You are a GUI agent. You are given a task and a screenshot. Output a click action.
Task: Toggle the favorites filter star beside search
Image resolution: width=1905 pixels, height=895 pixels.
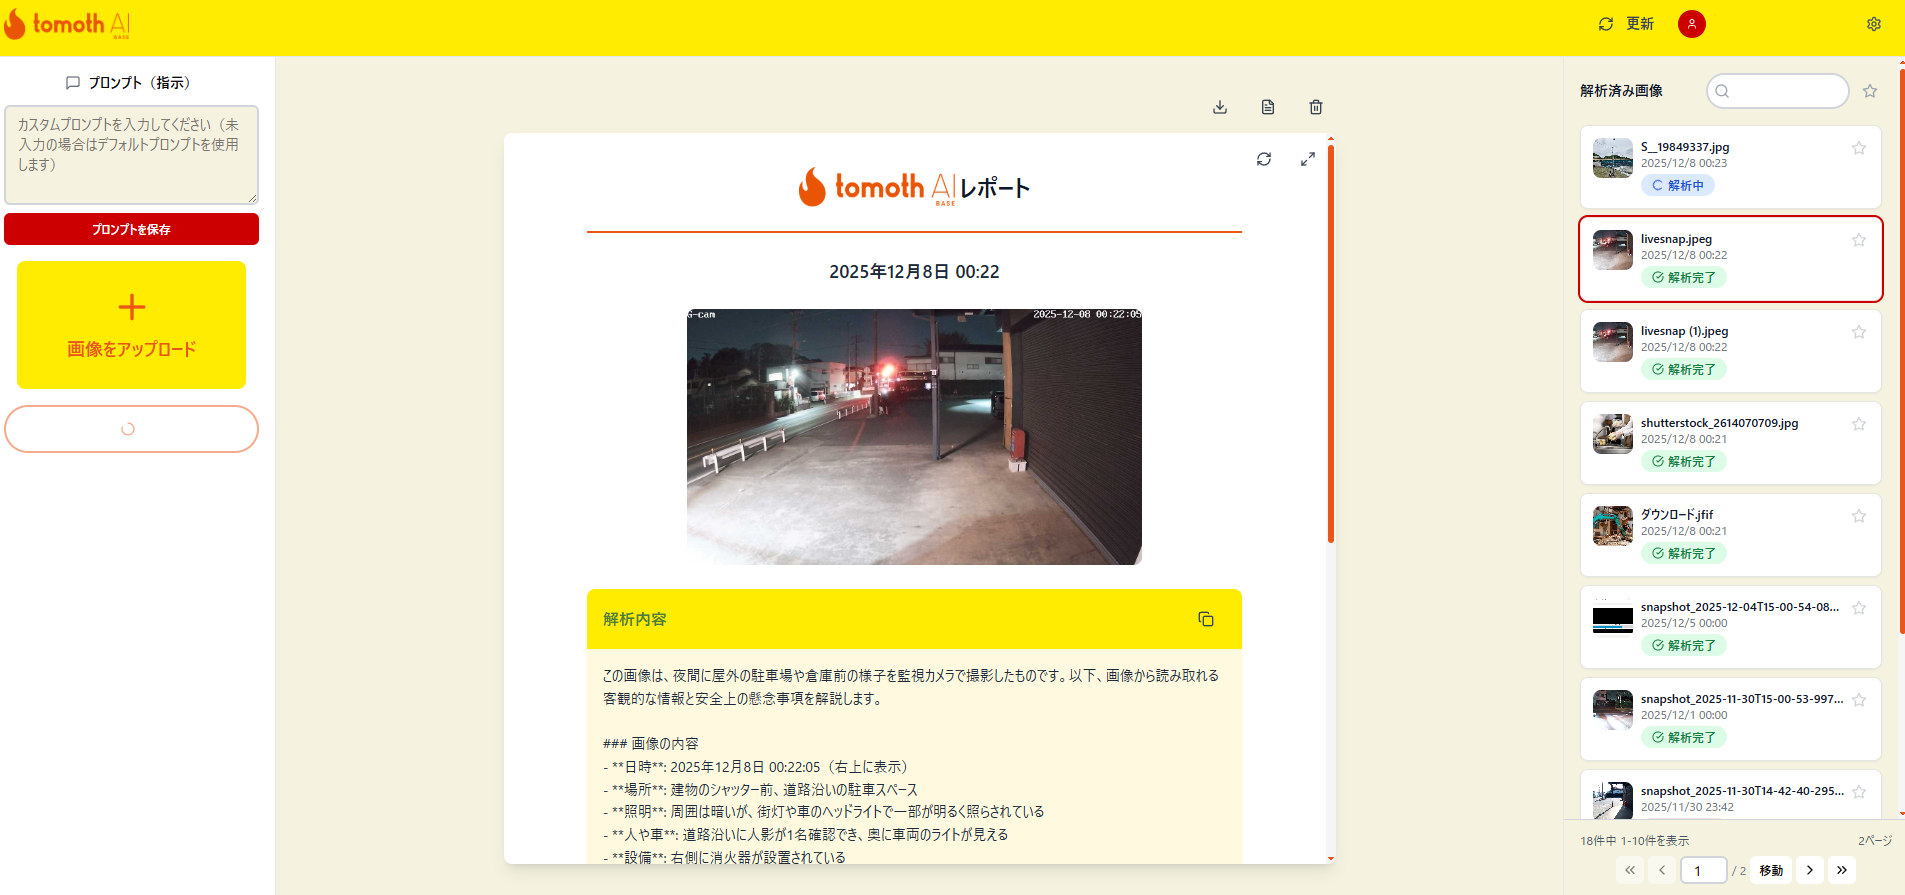1870,91
